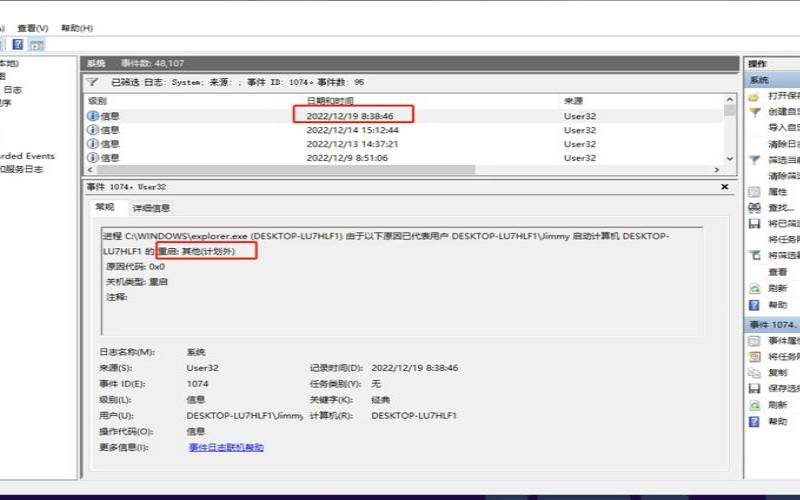Switch to the 详细信息 tab
This screenshot has width=800, height=500.
(x=151, y=208)
